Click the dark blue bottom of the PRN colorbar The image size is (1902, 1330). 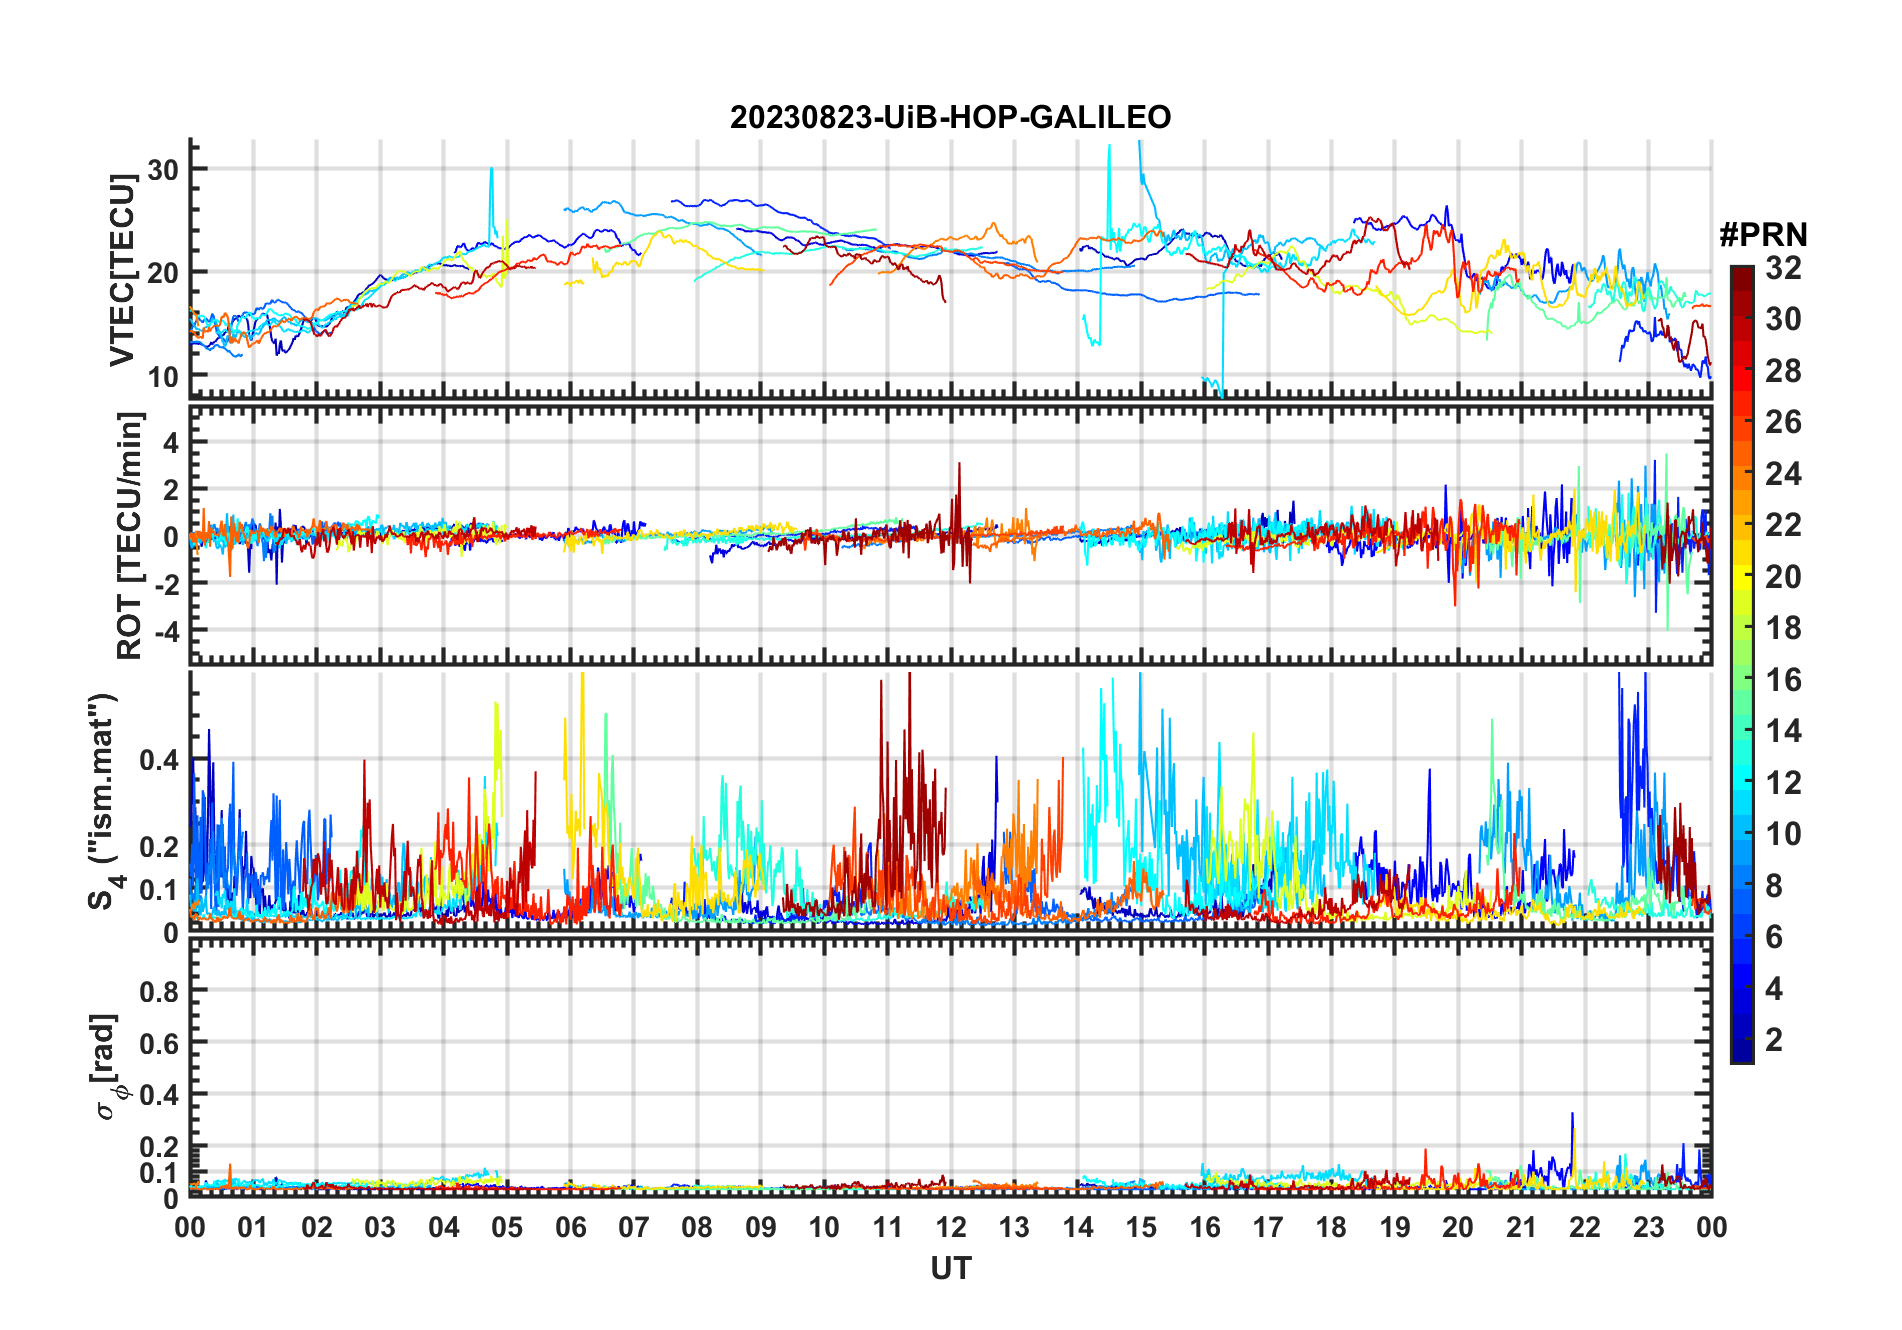[x=1741, y=1055]
